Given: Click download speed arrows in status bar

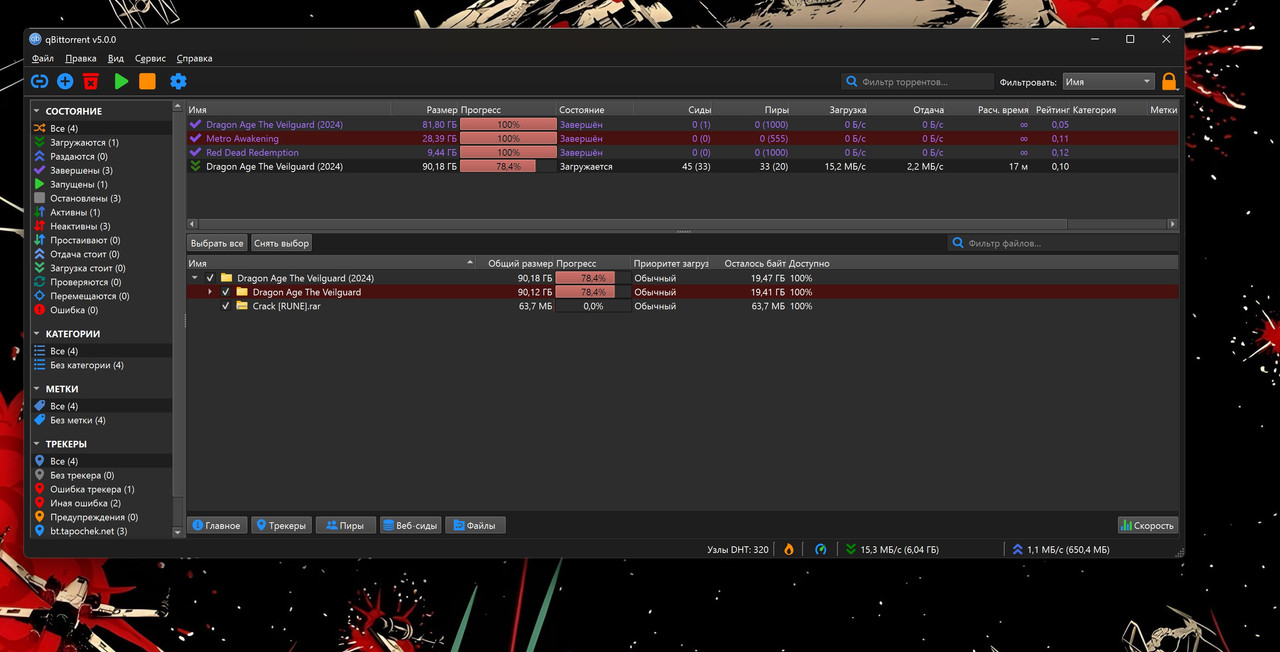Looking at the screenshot, I should tap(851, 549).
